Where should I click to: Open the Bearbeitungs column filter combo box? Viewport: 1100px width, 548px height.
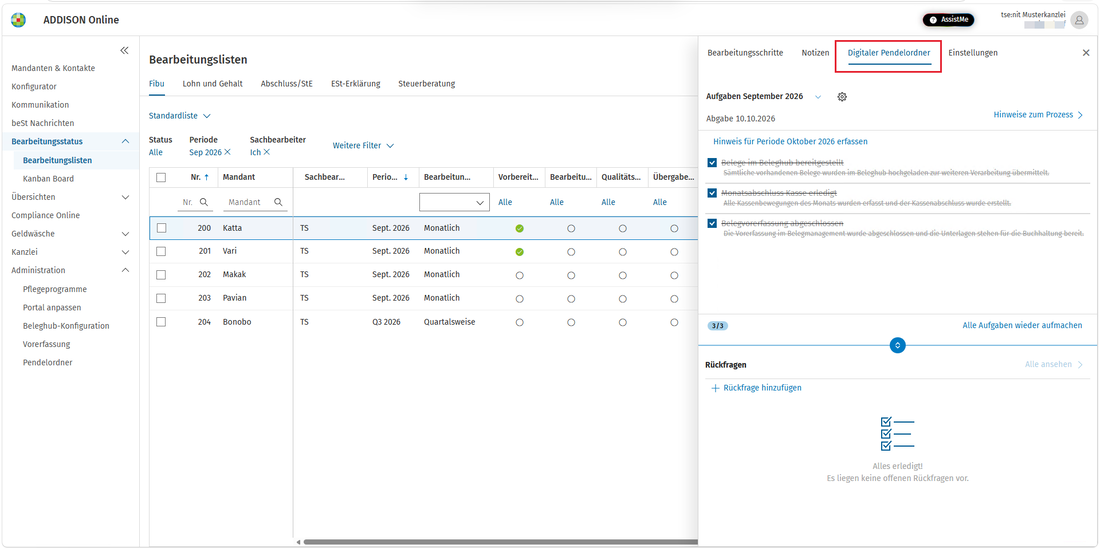tap(454, 202)
